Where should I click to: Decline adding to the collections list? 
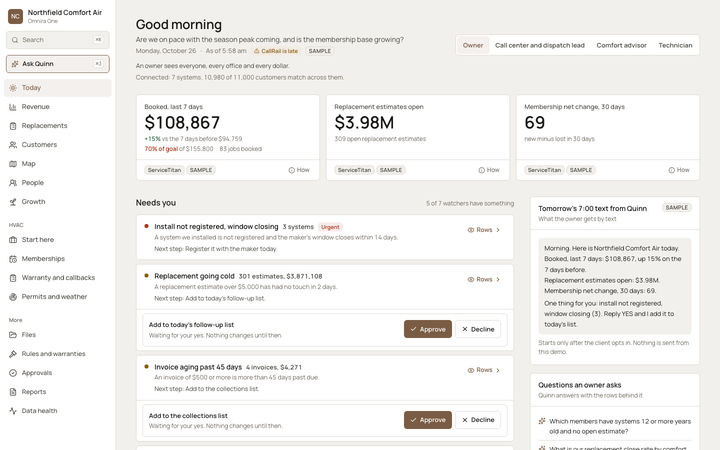(478, 420)
